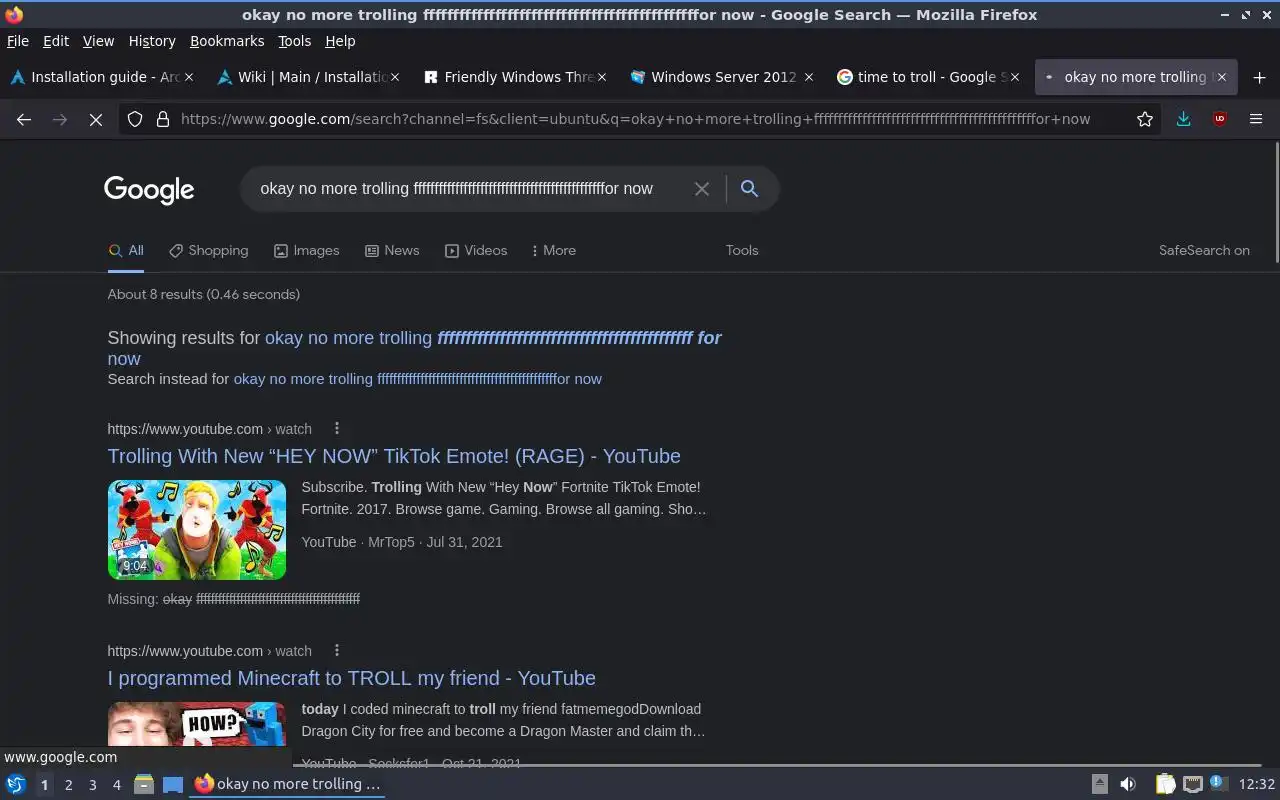Go back to previous page
The height and width of the screenshot is (800, 1280).
(24, 119)
